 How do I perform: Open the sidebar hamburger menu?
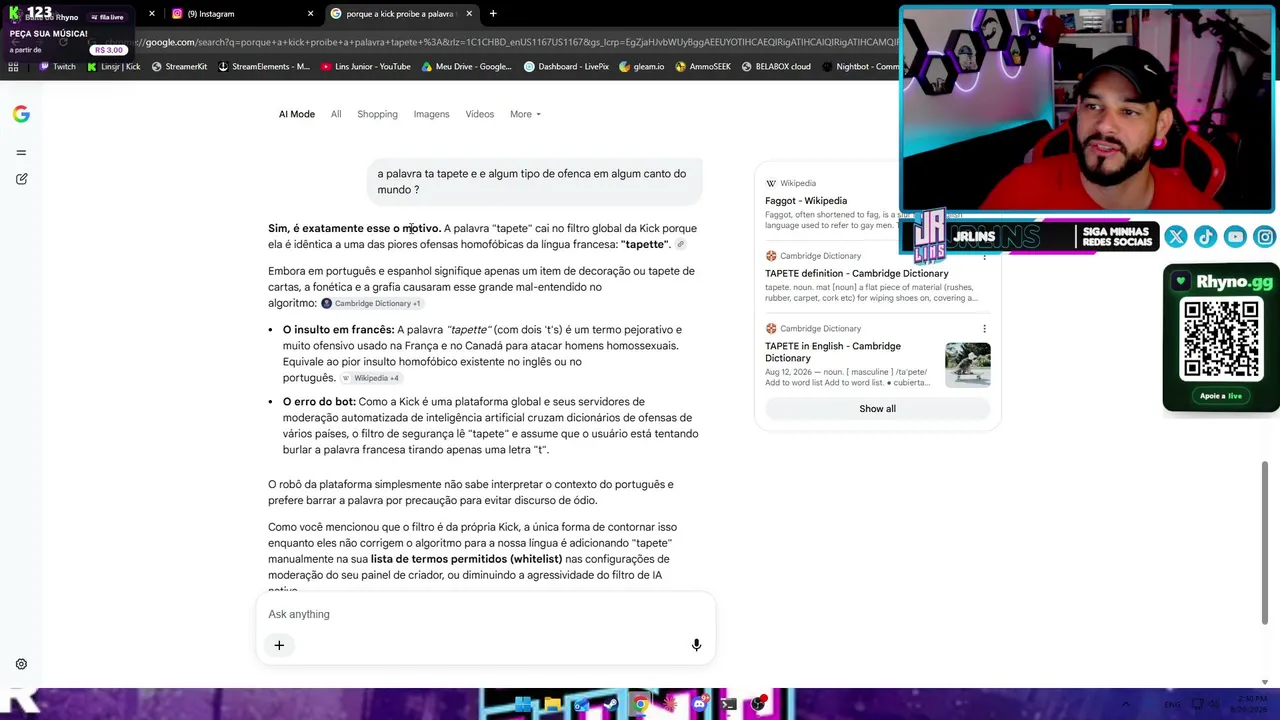[21, 153]
